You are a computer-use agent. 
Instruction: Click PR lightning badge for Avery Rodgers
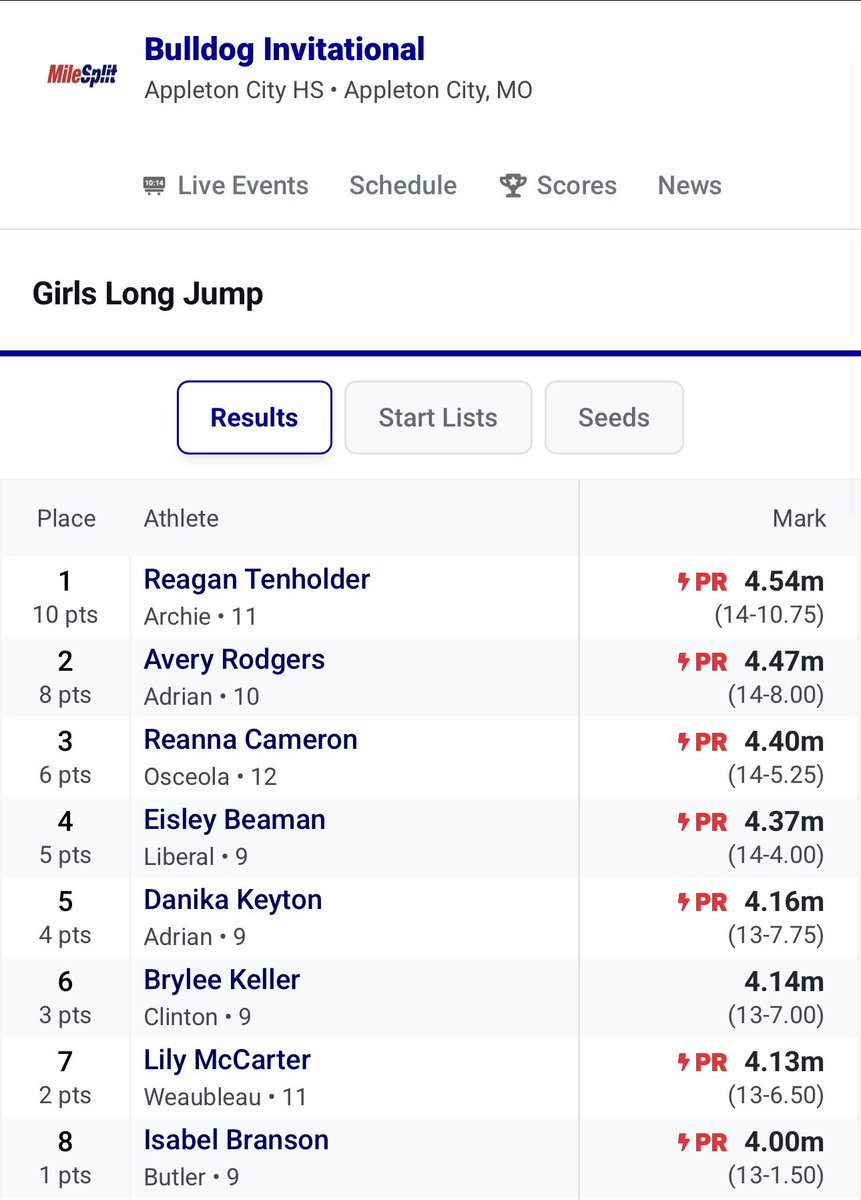coord(703,662)
